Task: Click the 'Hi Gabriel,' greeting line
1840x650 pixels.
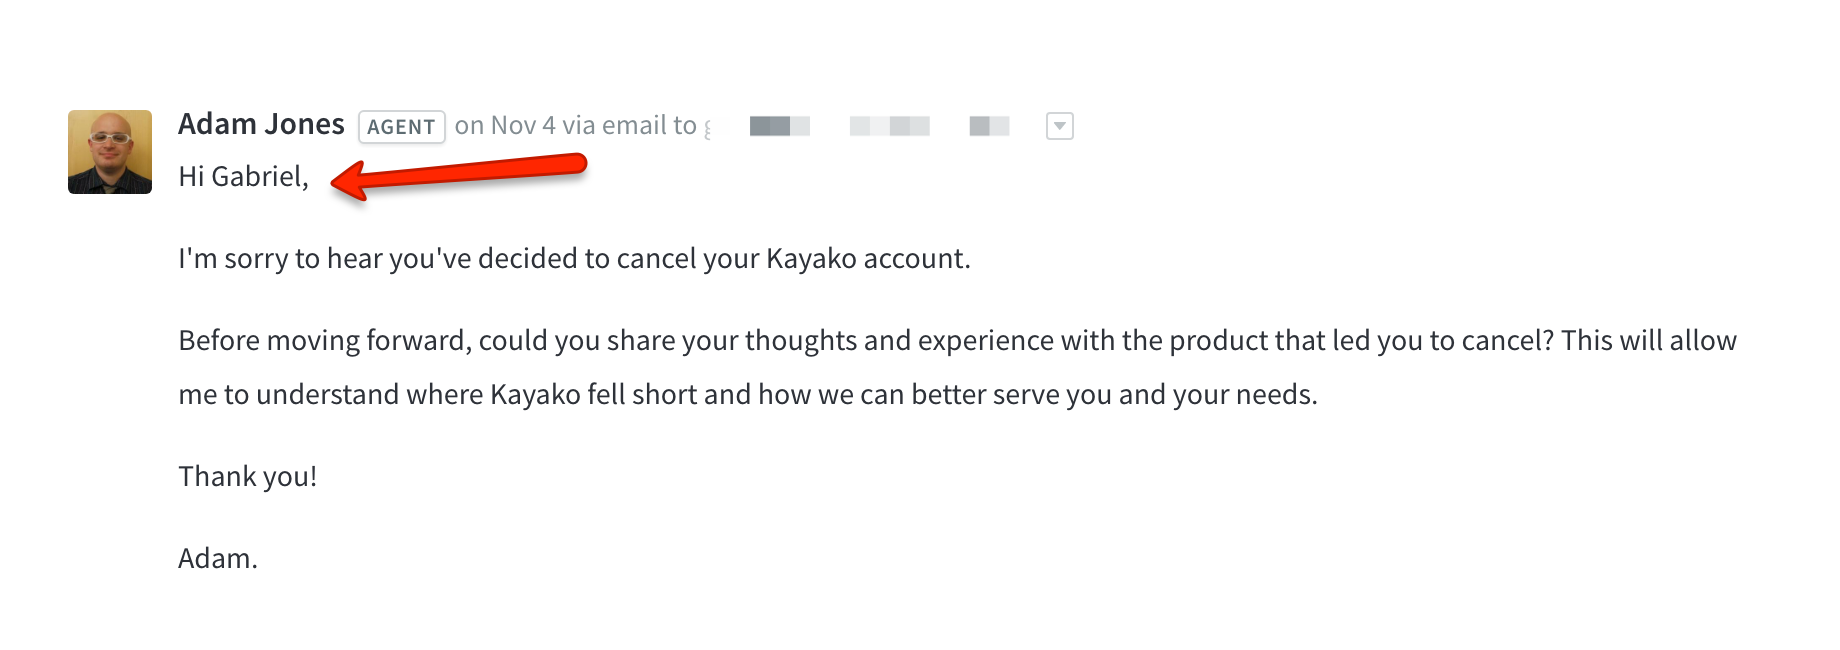Action: click(243, 177)
